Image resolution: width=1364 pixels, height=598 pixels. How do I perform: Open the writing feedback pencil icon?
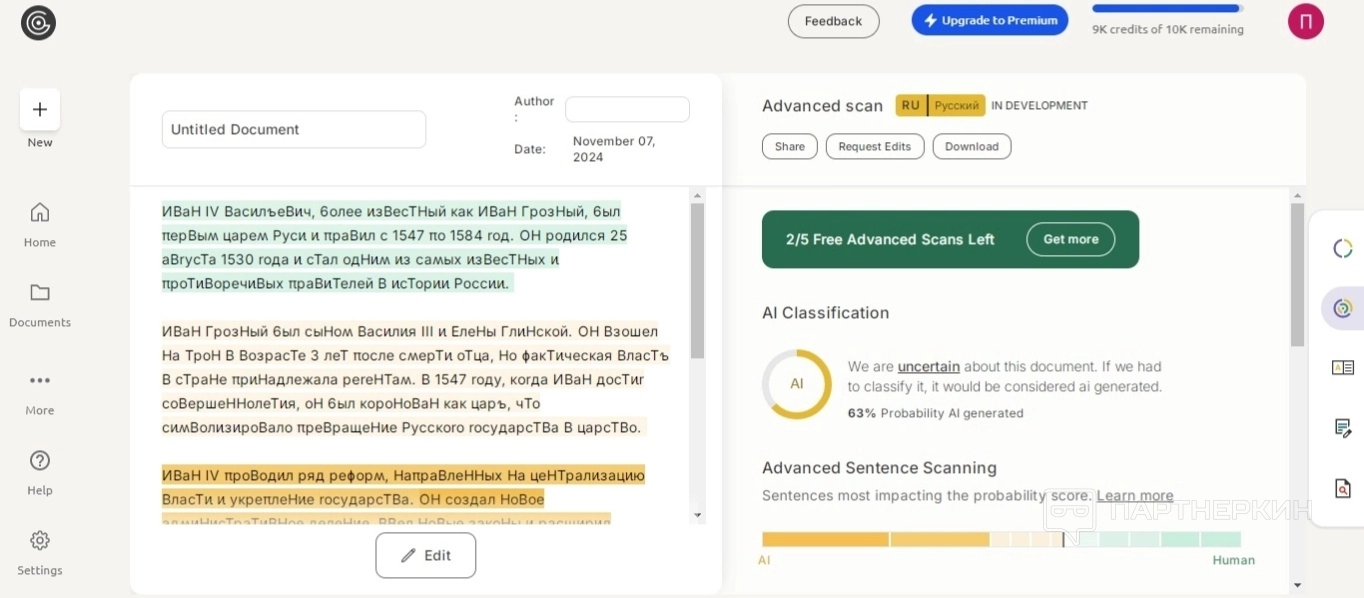(1342, 428)
